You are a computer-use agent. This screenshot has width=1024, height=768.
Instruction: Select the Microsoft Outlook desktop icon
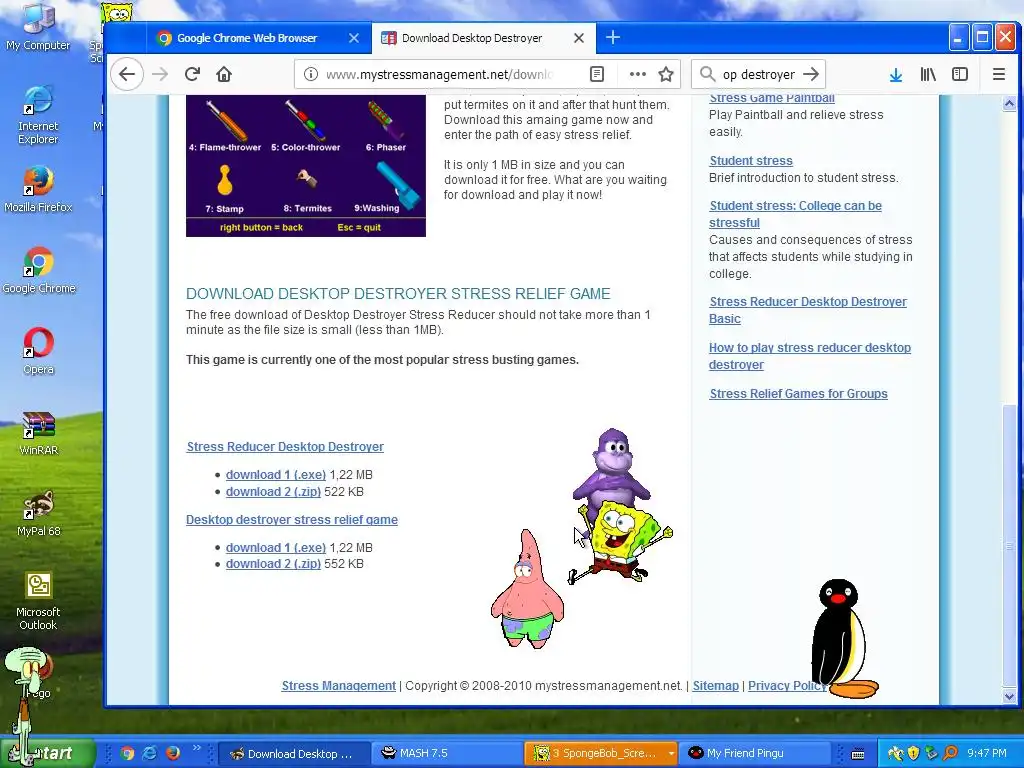tap(38, 601)
